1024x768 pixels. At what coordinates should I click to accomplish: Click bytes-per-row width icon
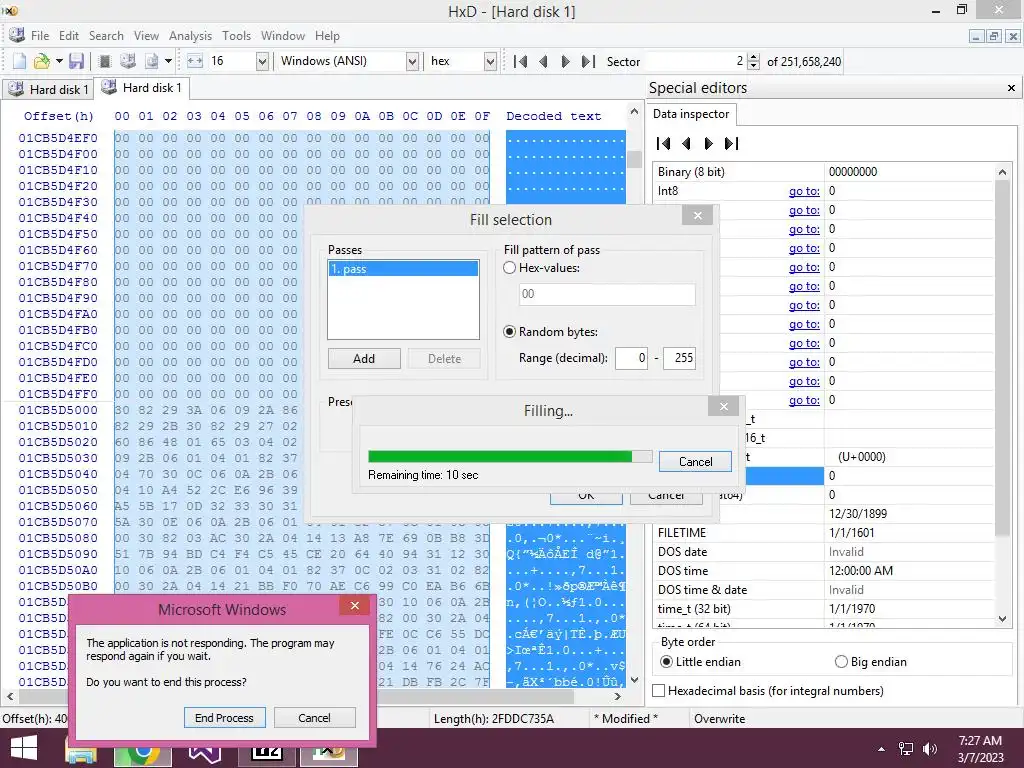point(195,61)
